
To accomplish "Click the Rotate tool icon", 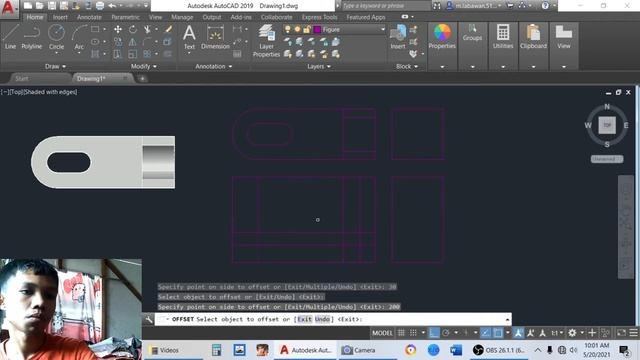I will (133, 29).
